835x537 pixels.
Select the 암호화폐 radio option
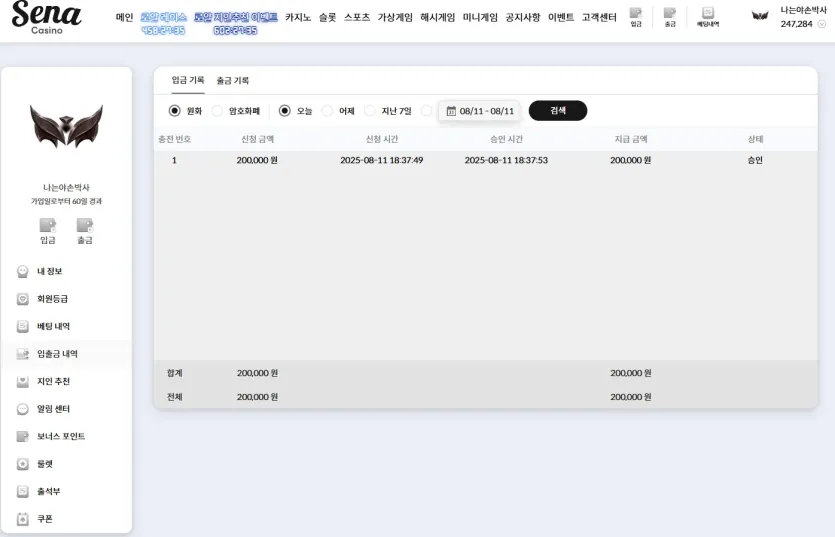tap(218, 111)
